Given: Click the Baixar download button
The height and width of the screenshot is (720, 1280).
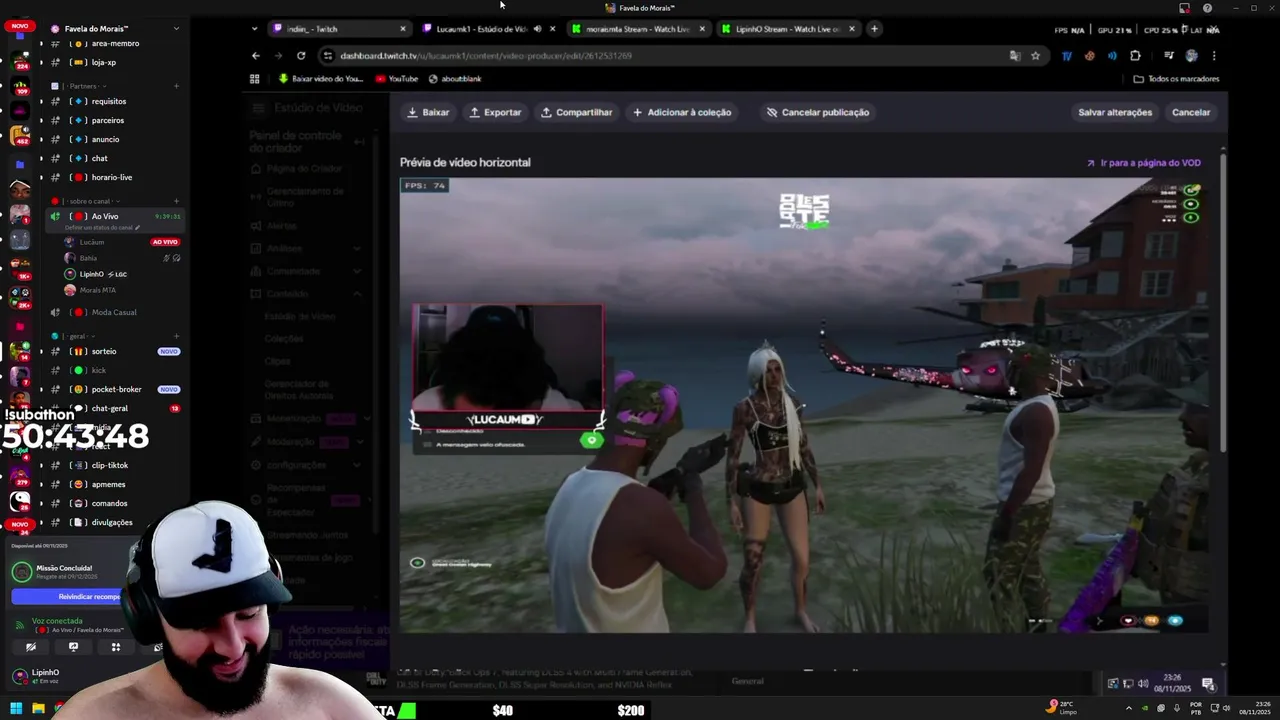Looking at the screenshot, I should [x=428, y=112].
